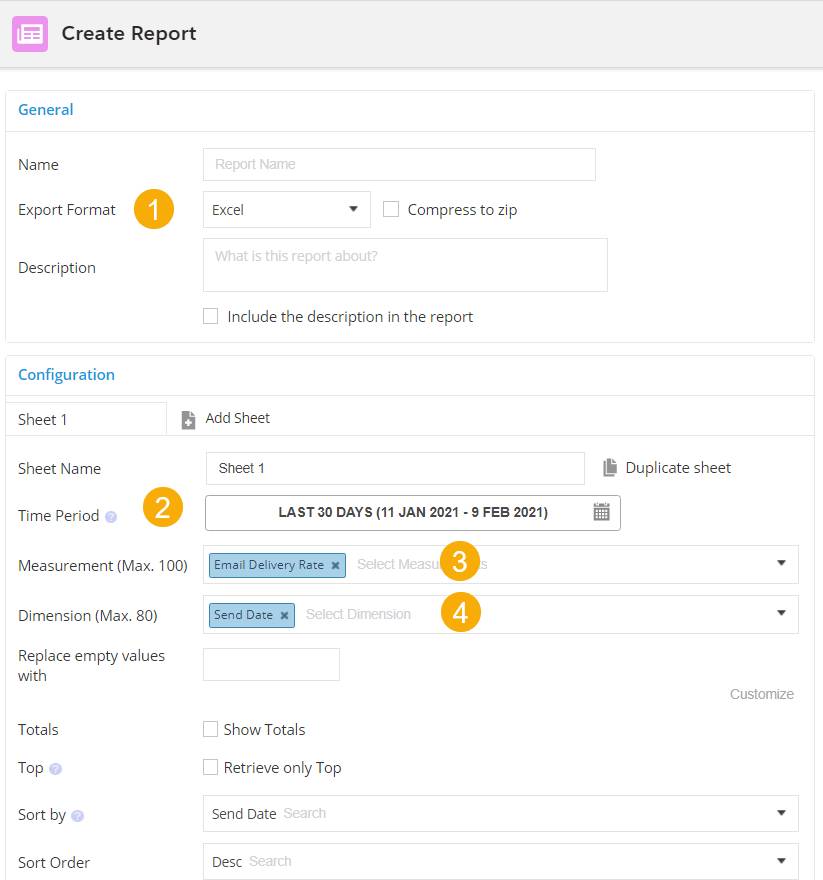Click the Duplicate sheet copy icon
Image resolution: width=823 pixels, height=880 pixels.
[x=613, y=467]
